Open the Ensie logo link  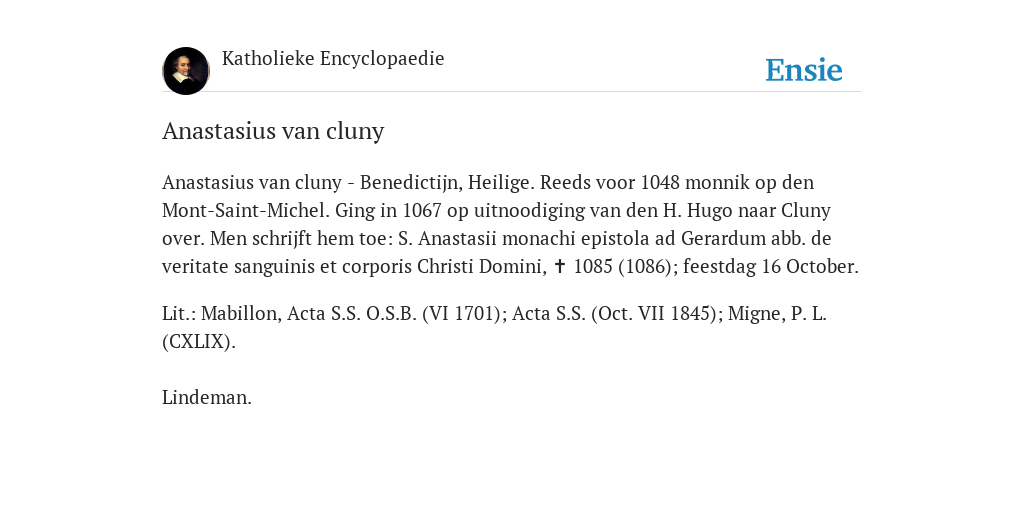coord(804,70)
